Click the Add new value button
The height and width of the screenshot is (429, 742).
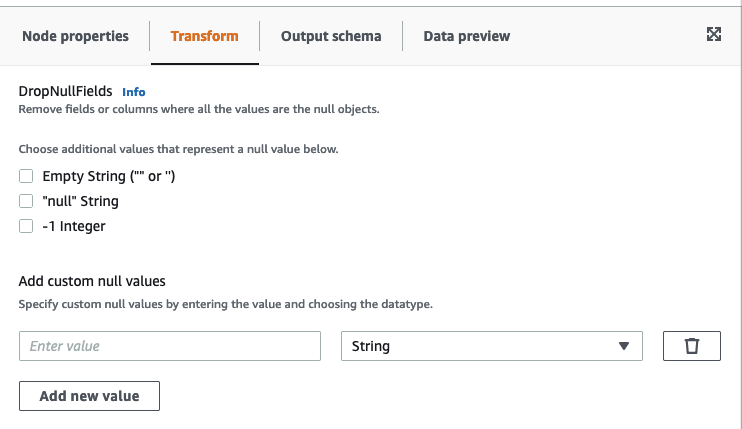tap(89, 396)
